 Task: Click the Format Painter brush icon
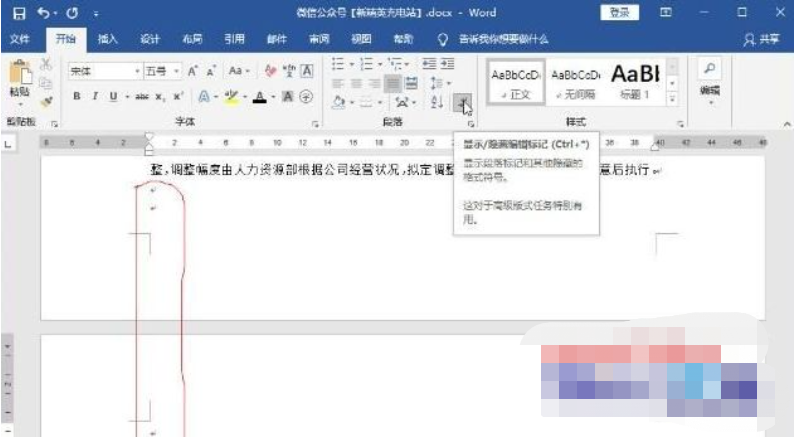pos(46,101)
